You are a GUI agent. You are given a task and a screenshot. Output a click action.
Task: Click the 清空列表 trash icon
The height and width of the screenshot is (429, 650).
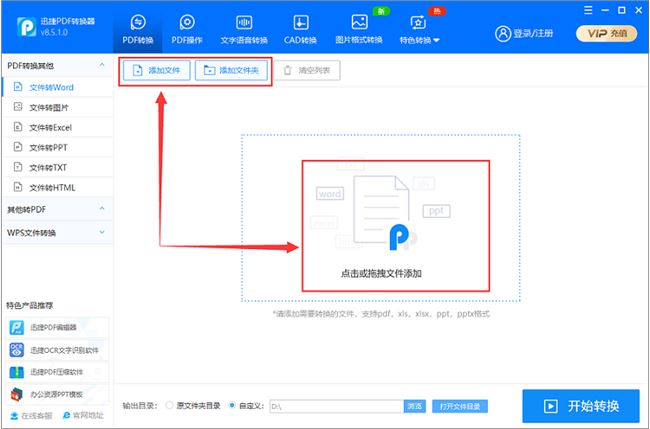[x=287, y=70]
